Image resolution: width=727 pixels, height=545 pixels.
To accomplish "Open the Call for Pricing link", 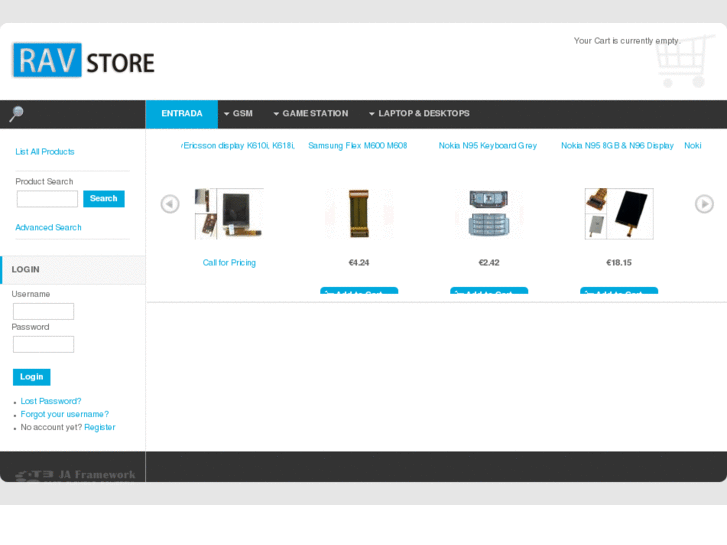I will [229, 263].
